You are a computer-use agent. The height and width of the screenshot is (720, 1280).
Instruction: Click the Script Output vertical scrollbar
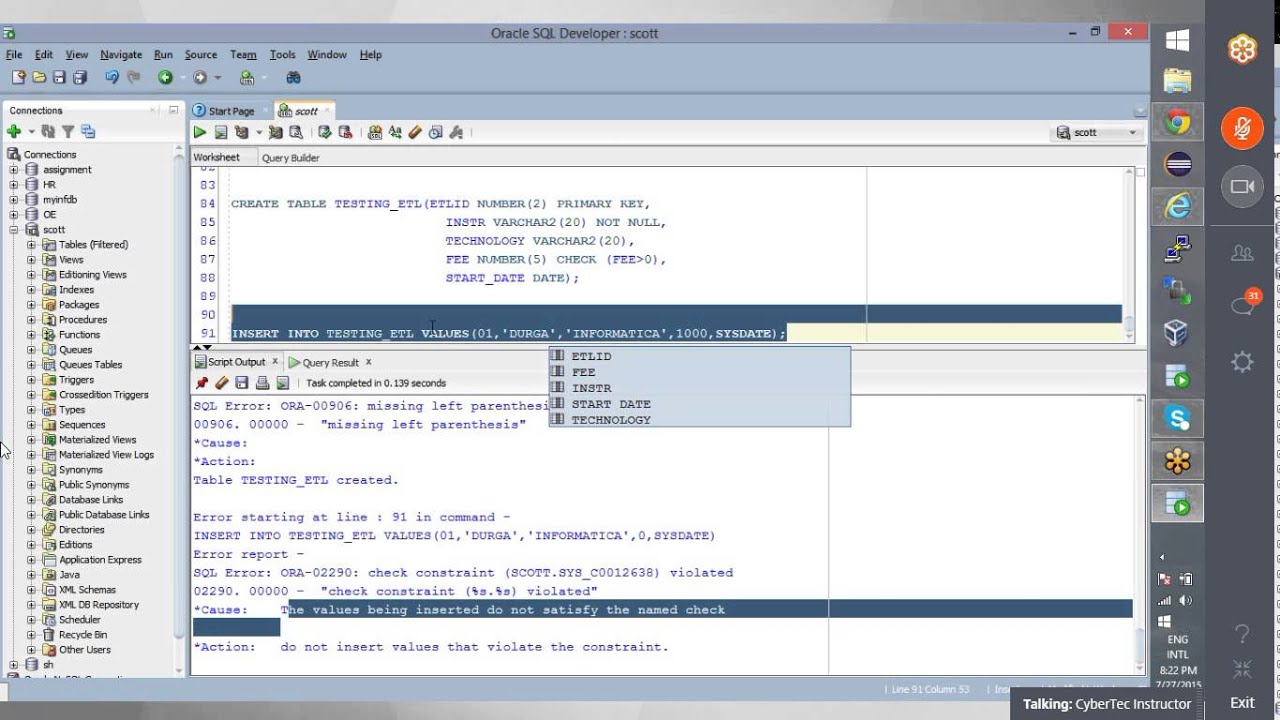tap(1140, 535)
